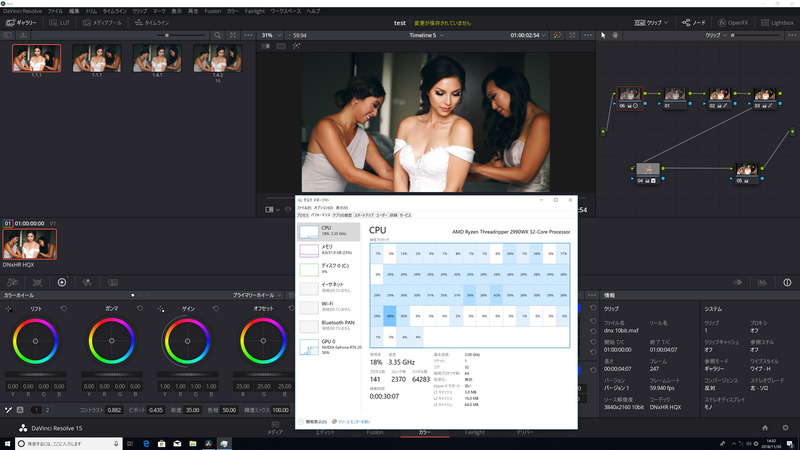Click the auto balance wand icon
The image size is (800, 450).
(8, 410)
